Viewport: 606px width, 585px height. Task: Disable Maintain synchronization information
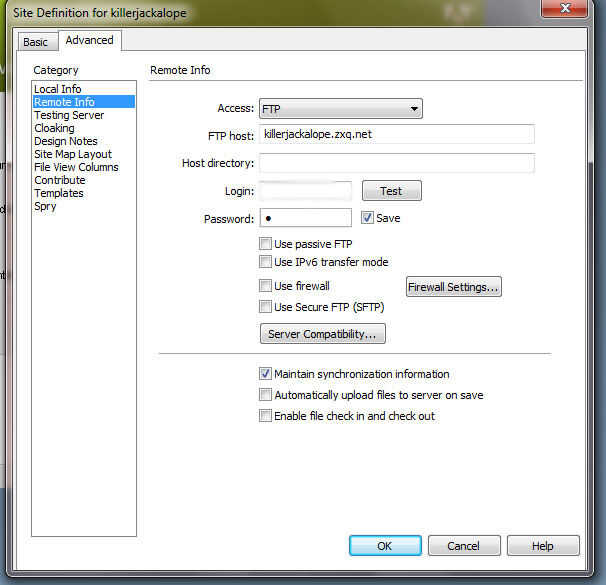(x=265, y=374)
